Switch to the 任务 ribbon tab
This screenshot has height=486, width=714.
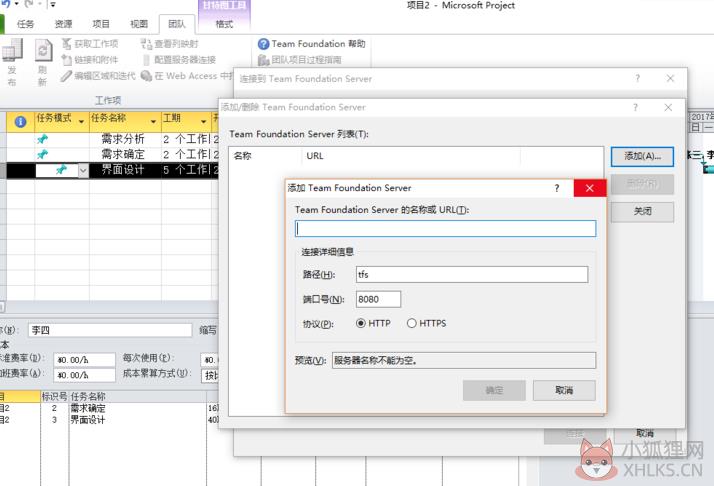tap(26, 24)
